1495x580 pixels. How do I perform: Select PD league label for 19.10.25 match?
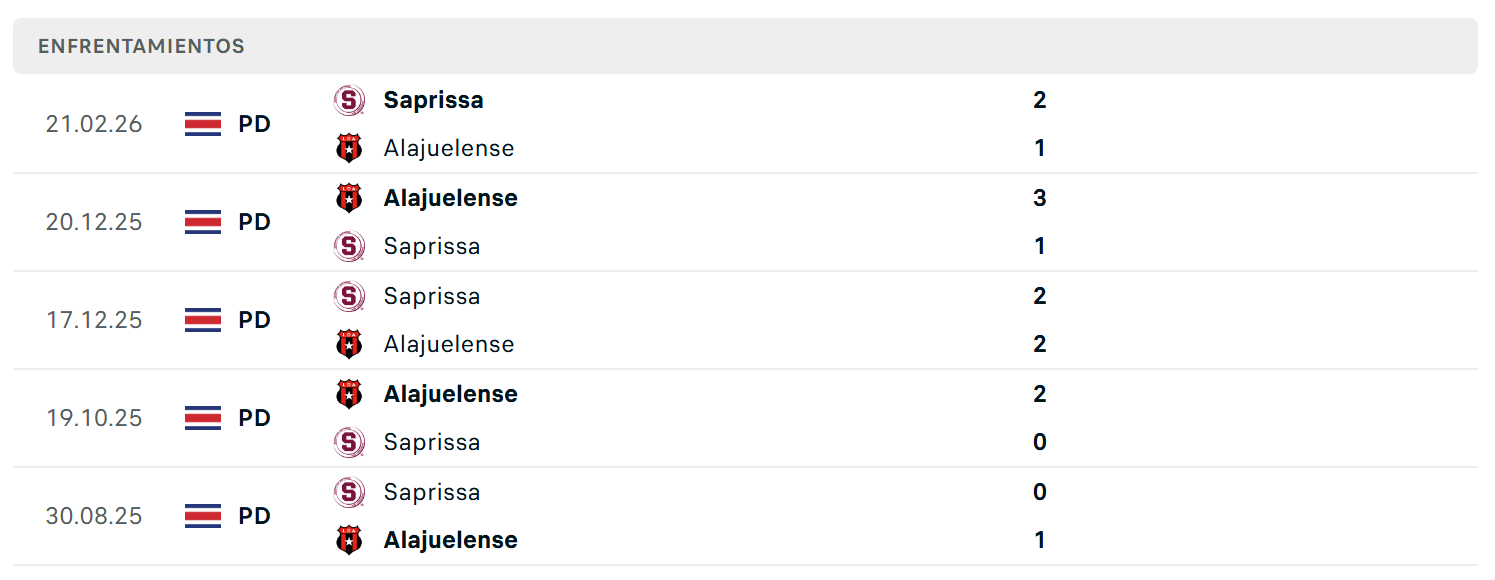254,418
